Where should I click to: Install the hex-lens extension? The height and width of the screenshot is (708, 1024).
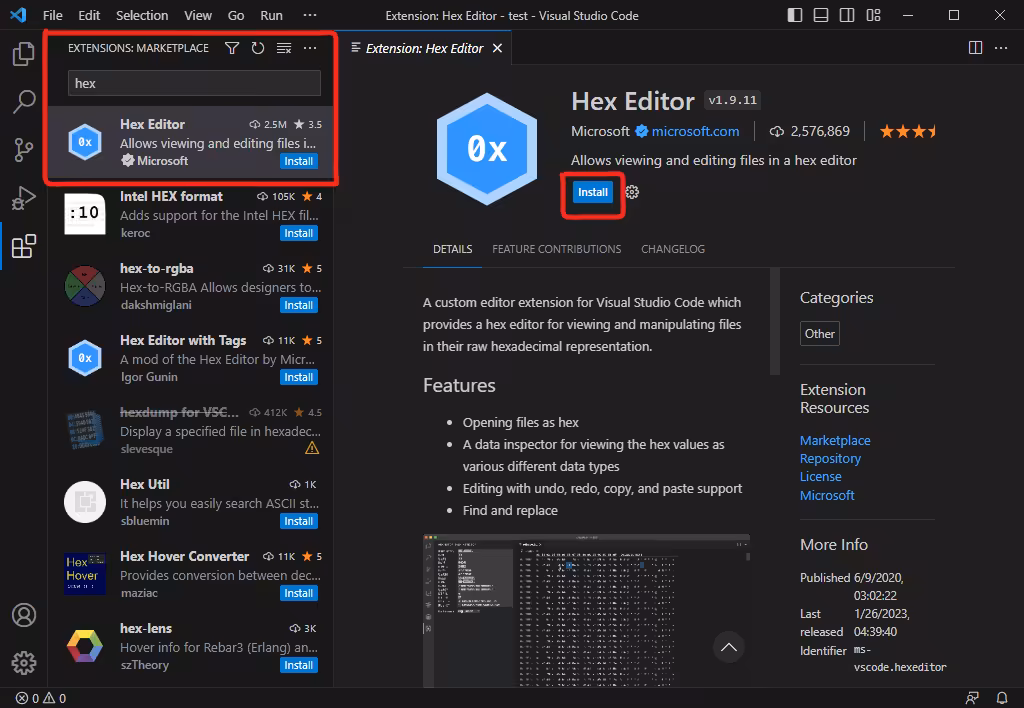[x=298, y=665]
